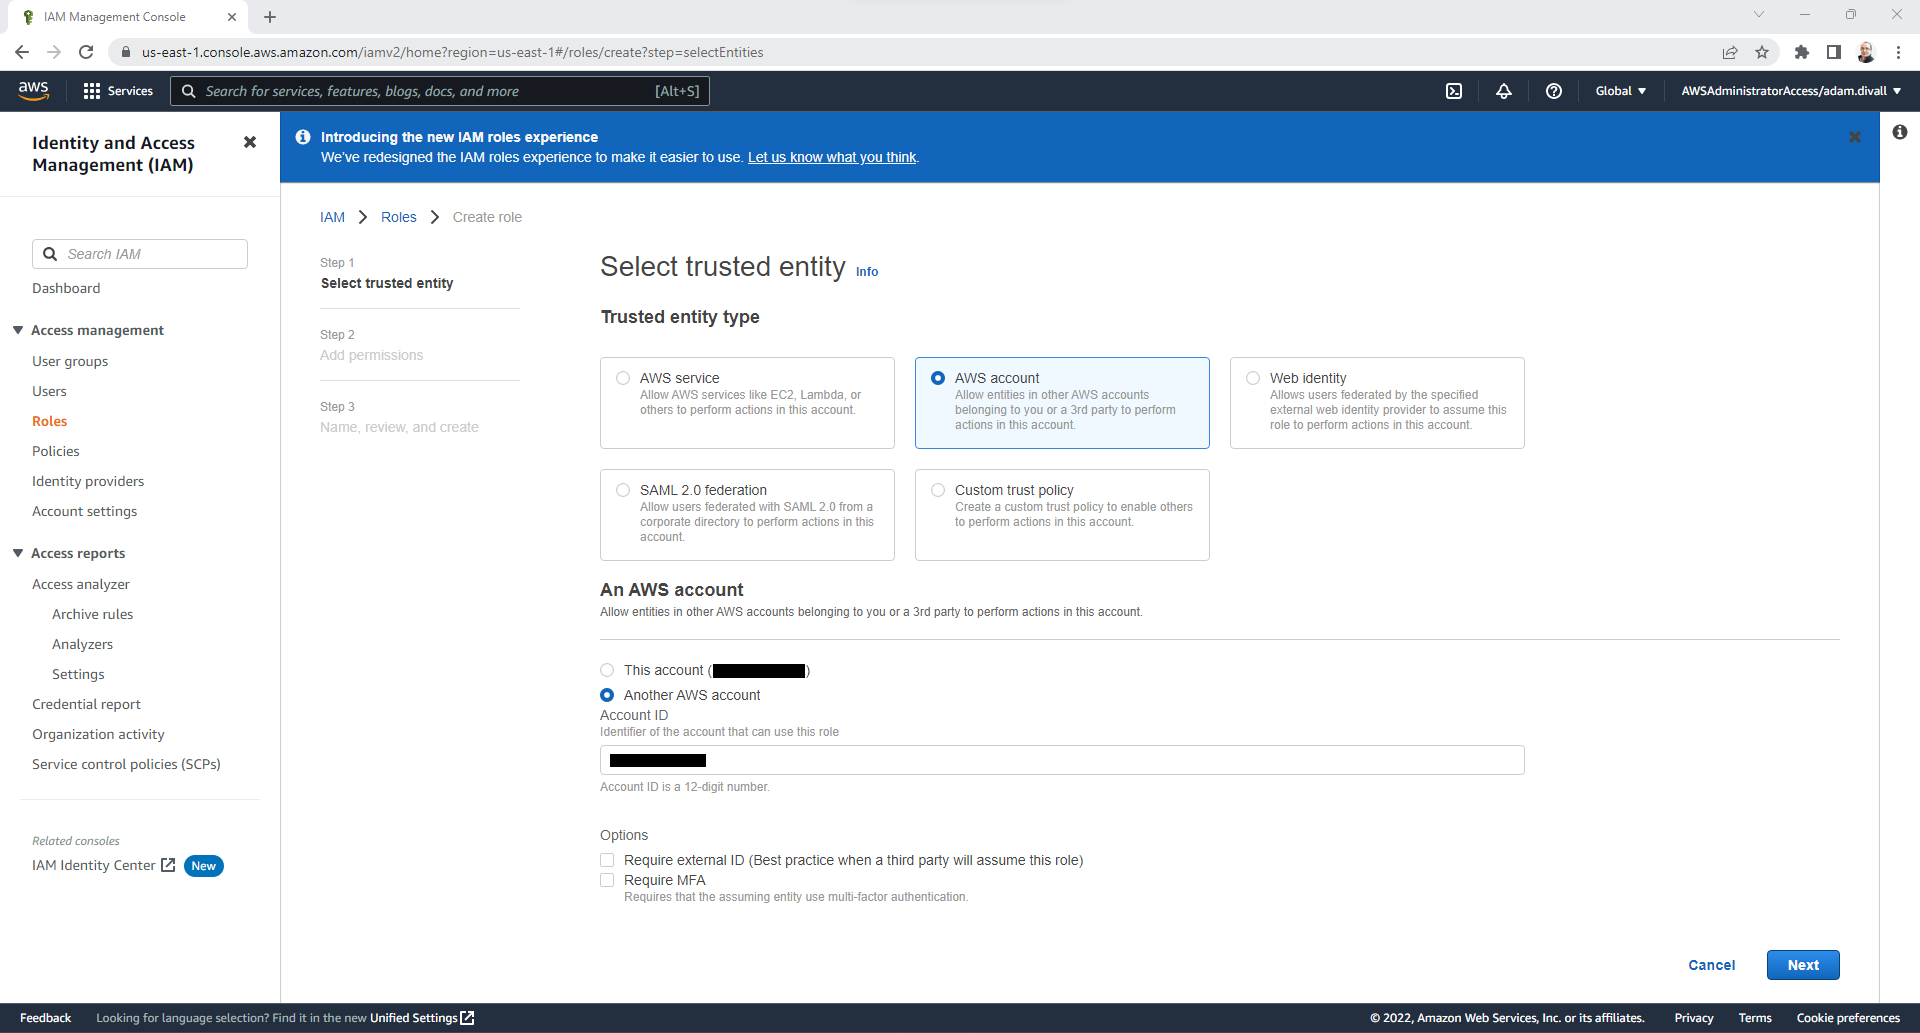The width and height of the screenshot is (1920, 1033).
Task: Open Access analyzer in sidebar
Action: click(x=81, y=584)
